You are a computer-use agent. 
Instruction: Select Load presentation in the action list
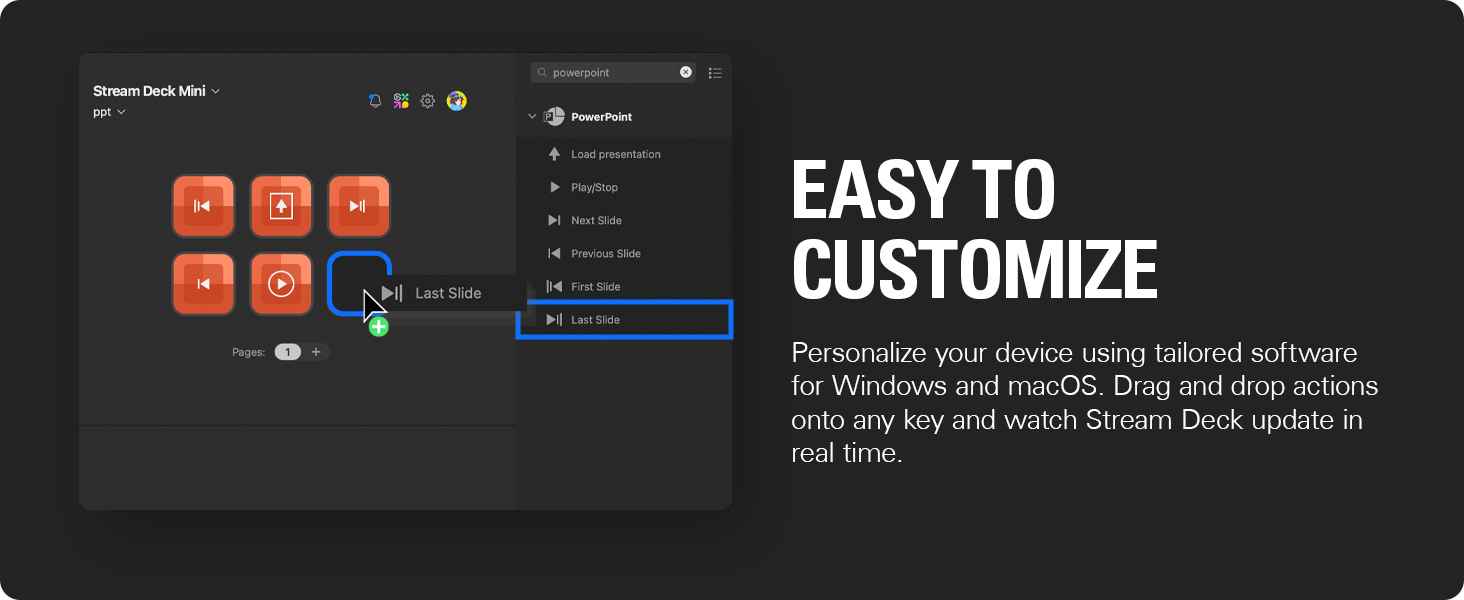pos(615,154)
